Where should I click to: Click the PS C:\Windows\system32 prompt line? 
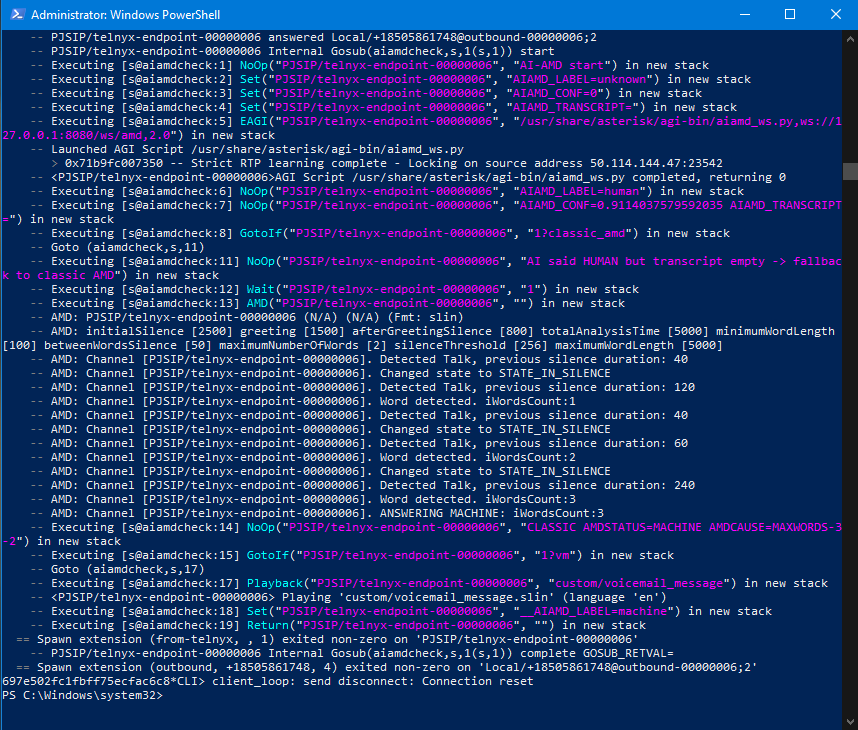coord(83,695)
